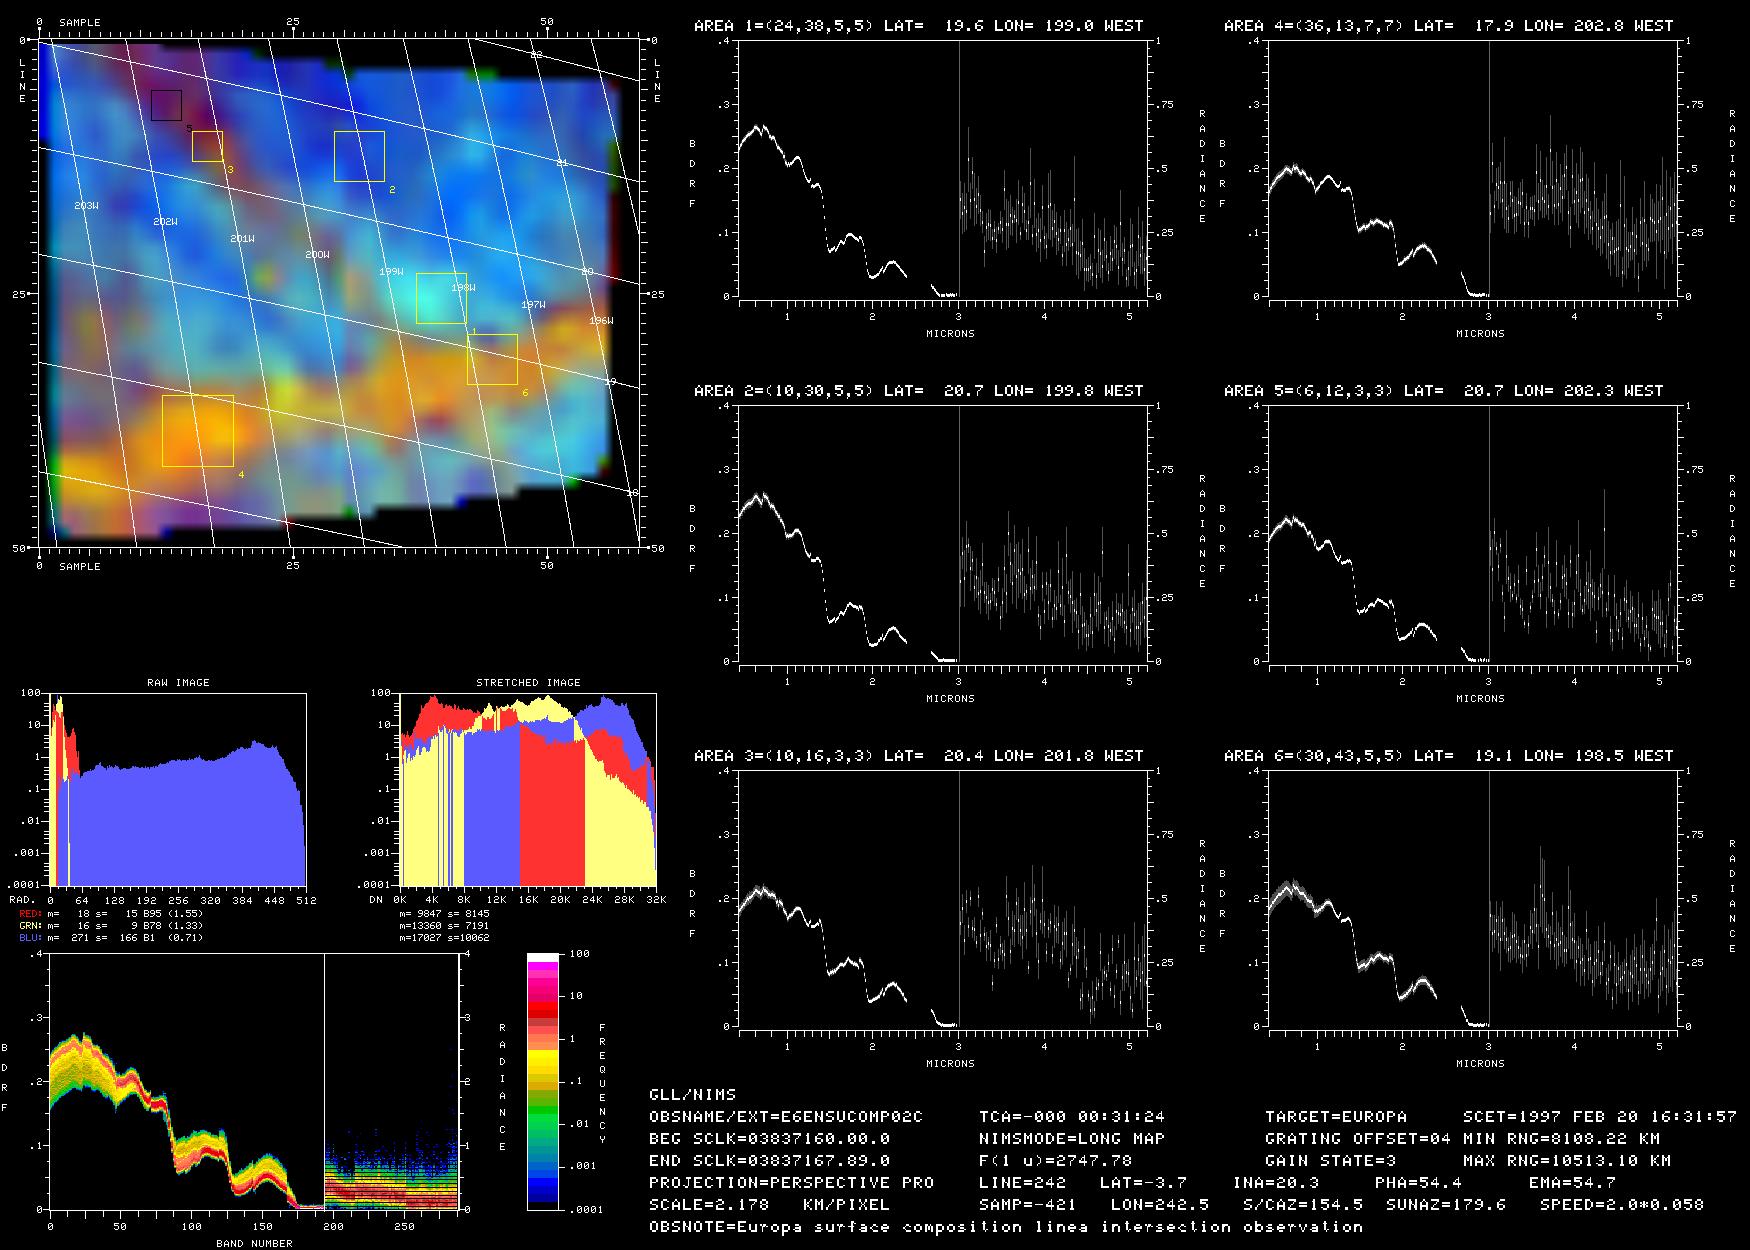Click the small Area 3 yellow box

pyautogui.click(x=207, y=146)
